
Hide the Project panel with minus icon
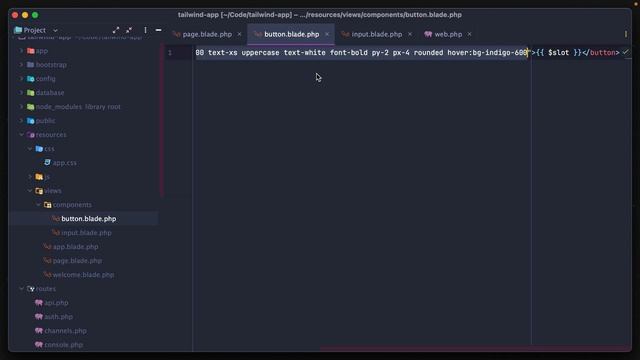158,30
